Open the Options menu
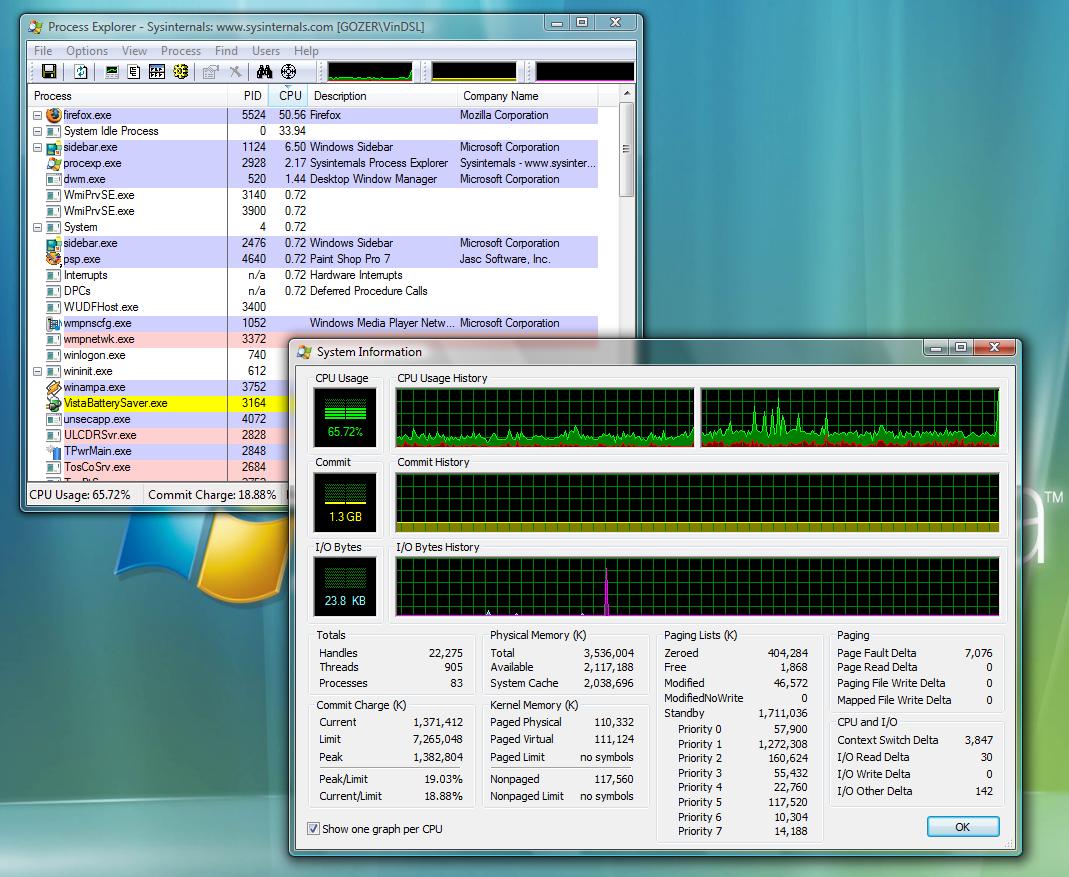 click(87, 51)
